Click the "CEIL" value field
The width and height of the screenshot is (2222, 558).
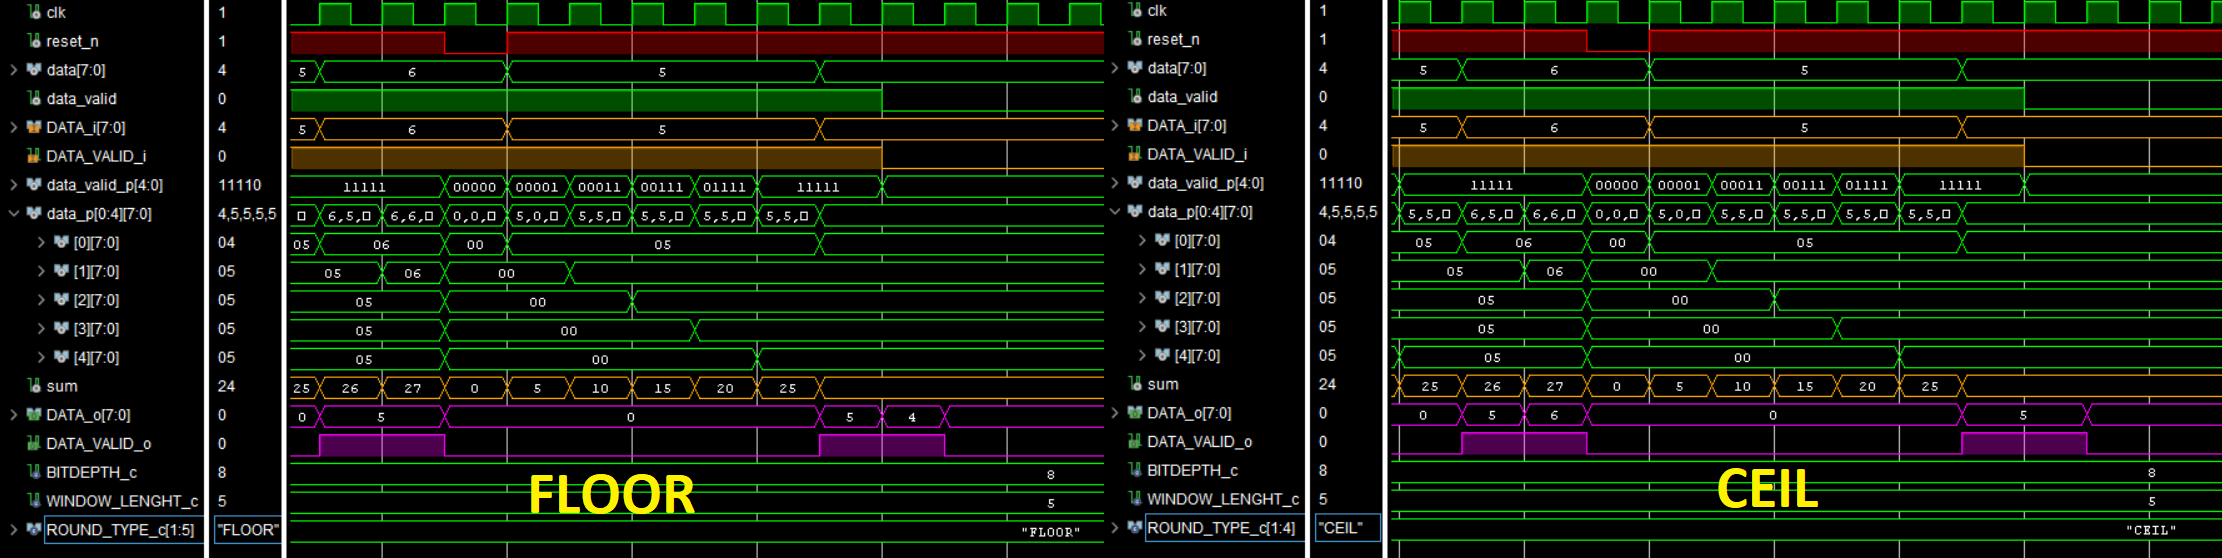[x=1346, y=527]
